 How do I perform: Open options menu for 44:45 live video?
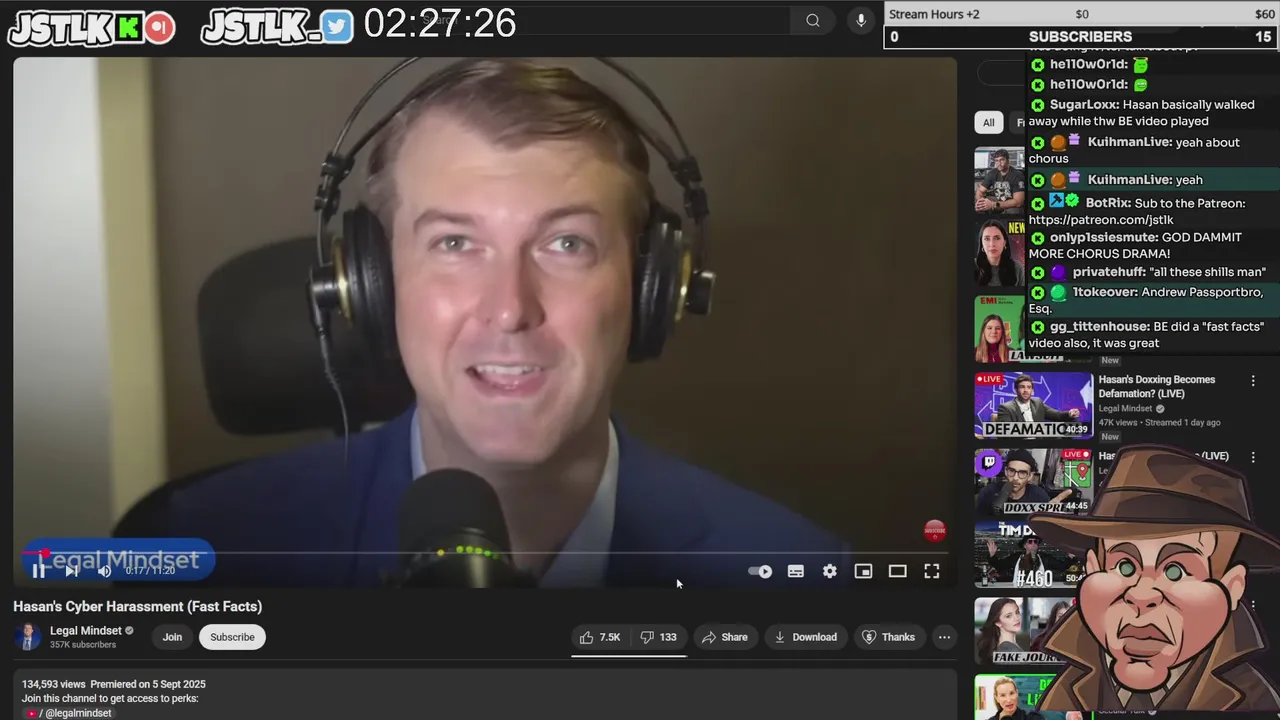pyautogui.click(x=1252, y=457)
